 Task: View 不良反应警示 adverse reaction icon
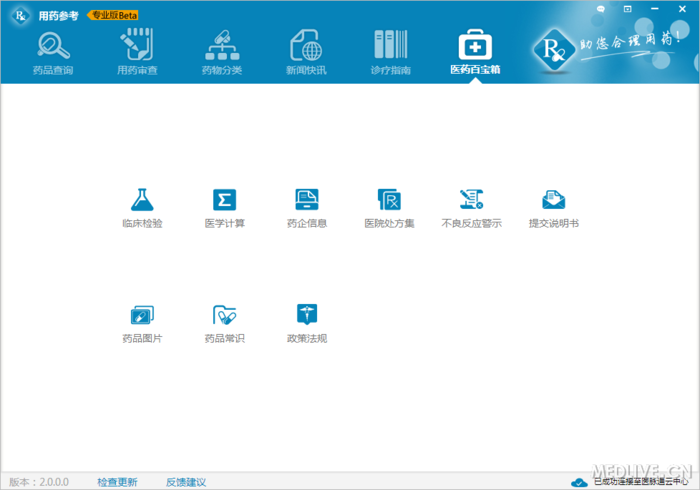pos(471,199)
